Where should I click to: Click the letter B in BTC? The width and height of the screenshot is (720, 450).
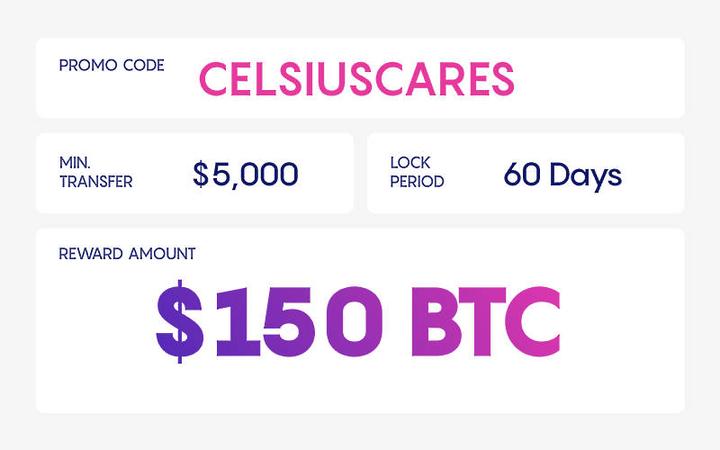[436, 321]
